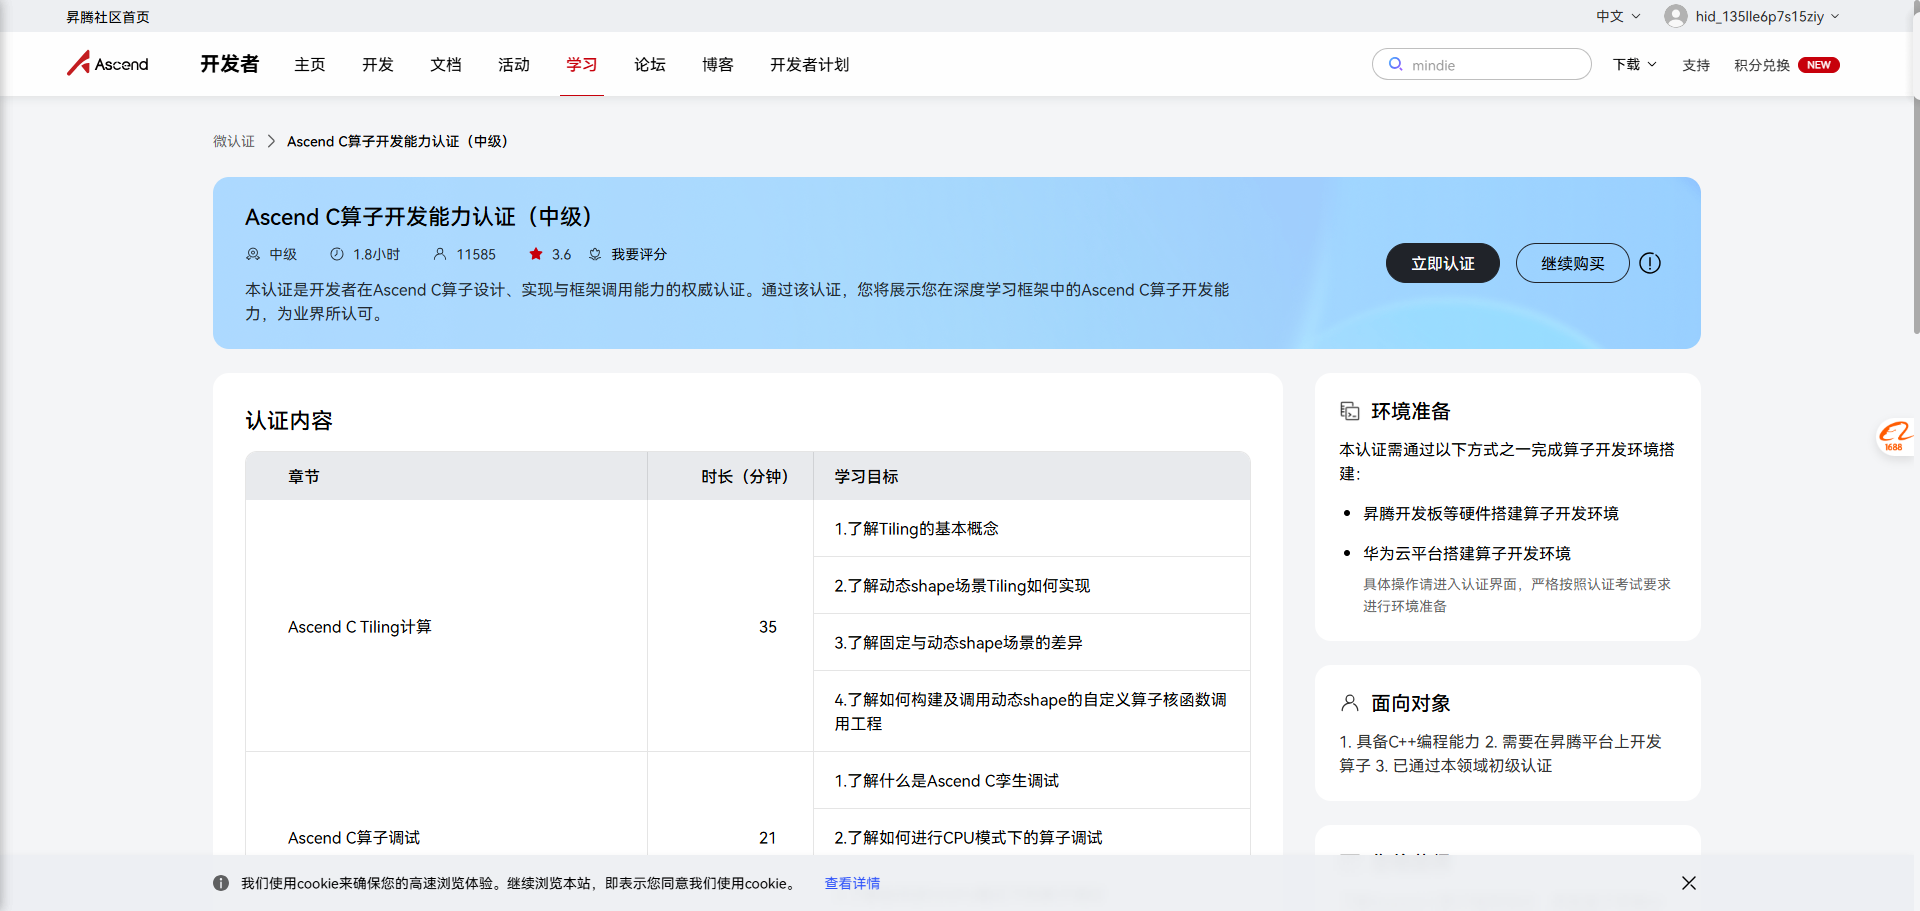Open the 博客 nav item

(718, 64)
